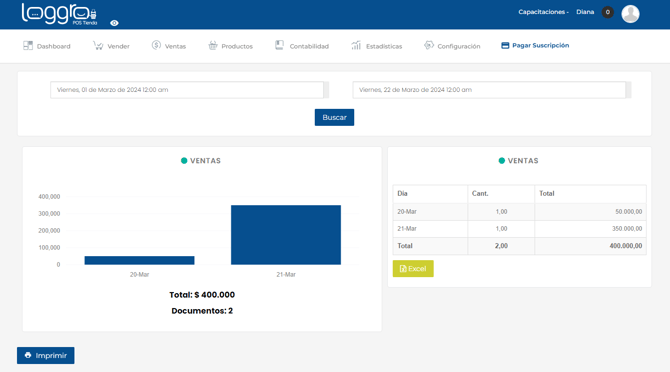The image size is (670, 372).
Task: Toggle the VENTAS legend dot above the table
Action: (x=502, y=161)
